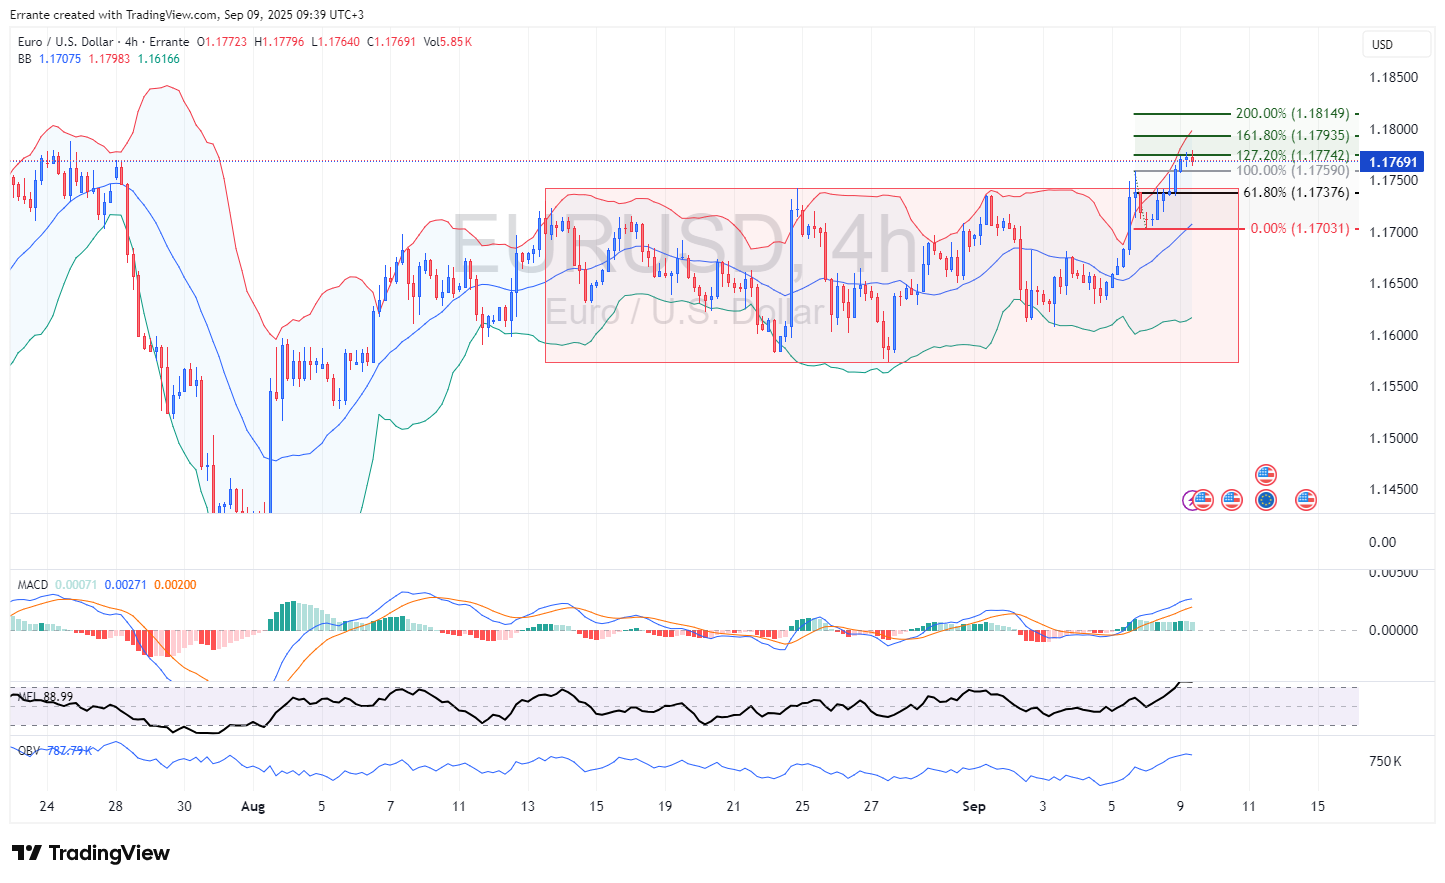Click the current price label 1.17691
Image resolution: width=1445 pixels, height=883 pixels.
click(1392, 162)
